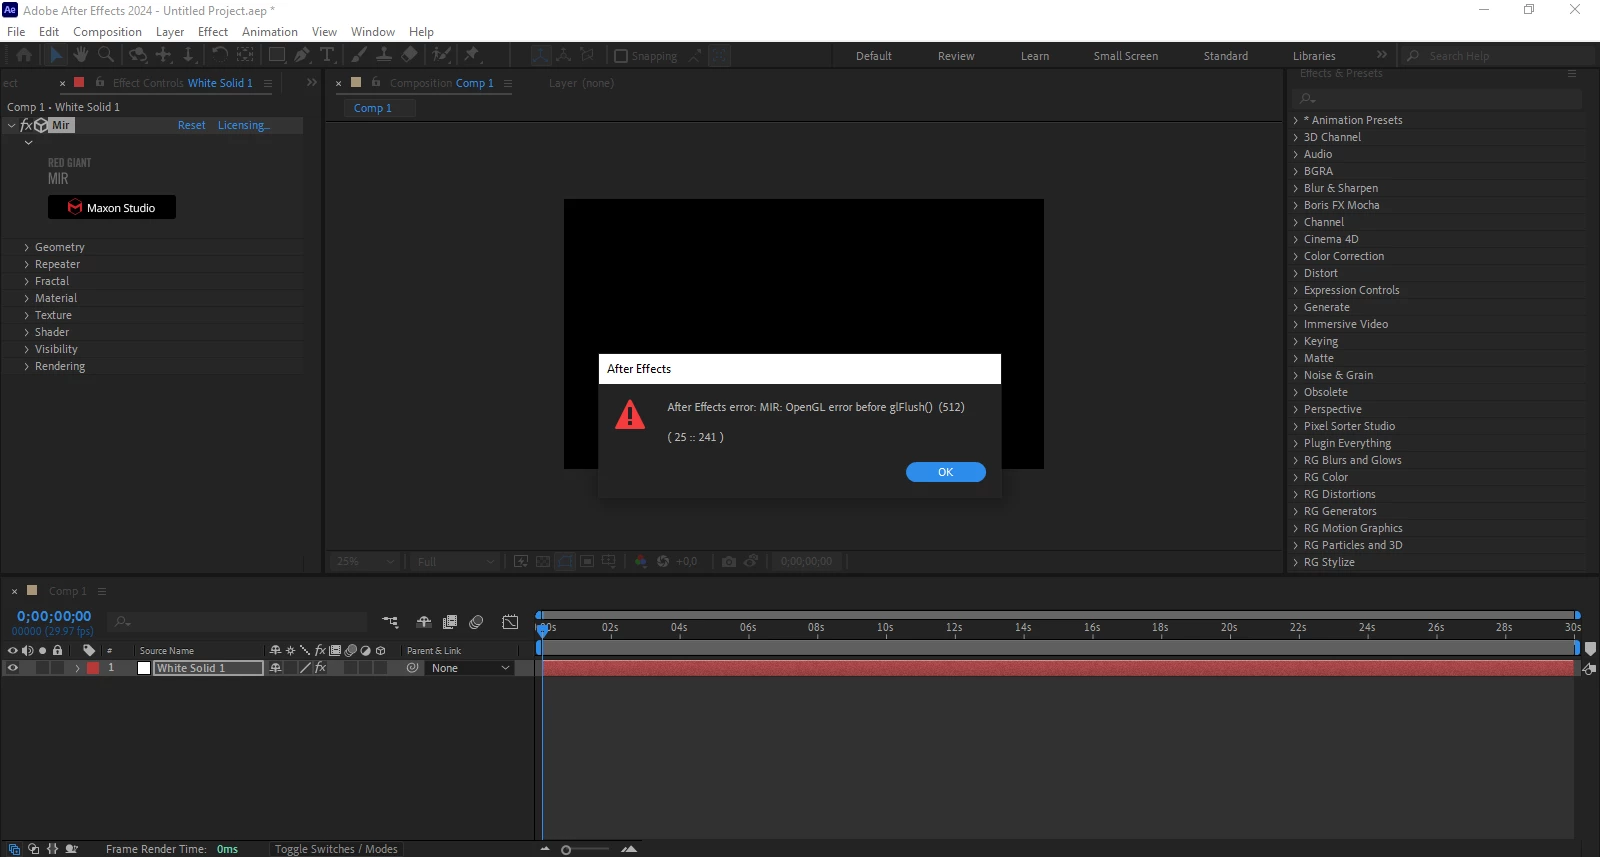Open timeline Comp 1 panel menu icon

102,591
